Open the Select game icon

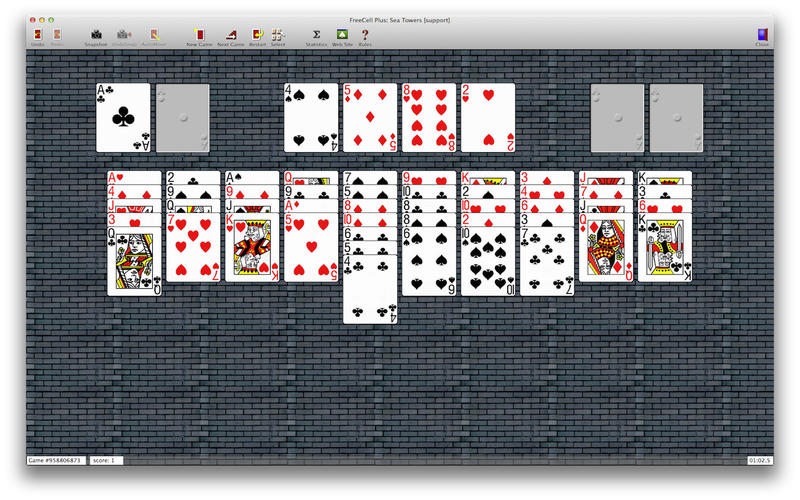[x=277, y=36]
